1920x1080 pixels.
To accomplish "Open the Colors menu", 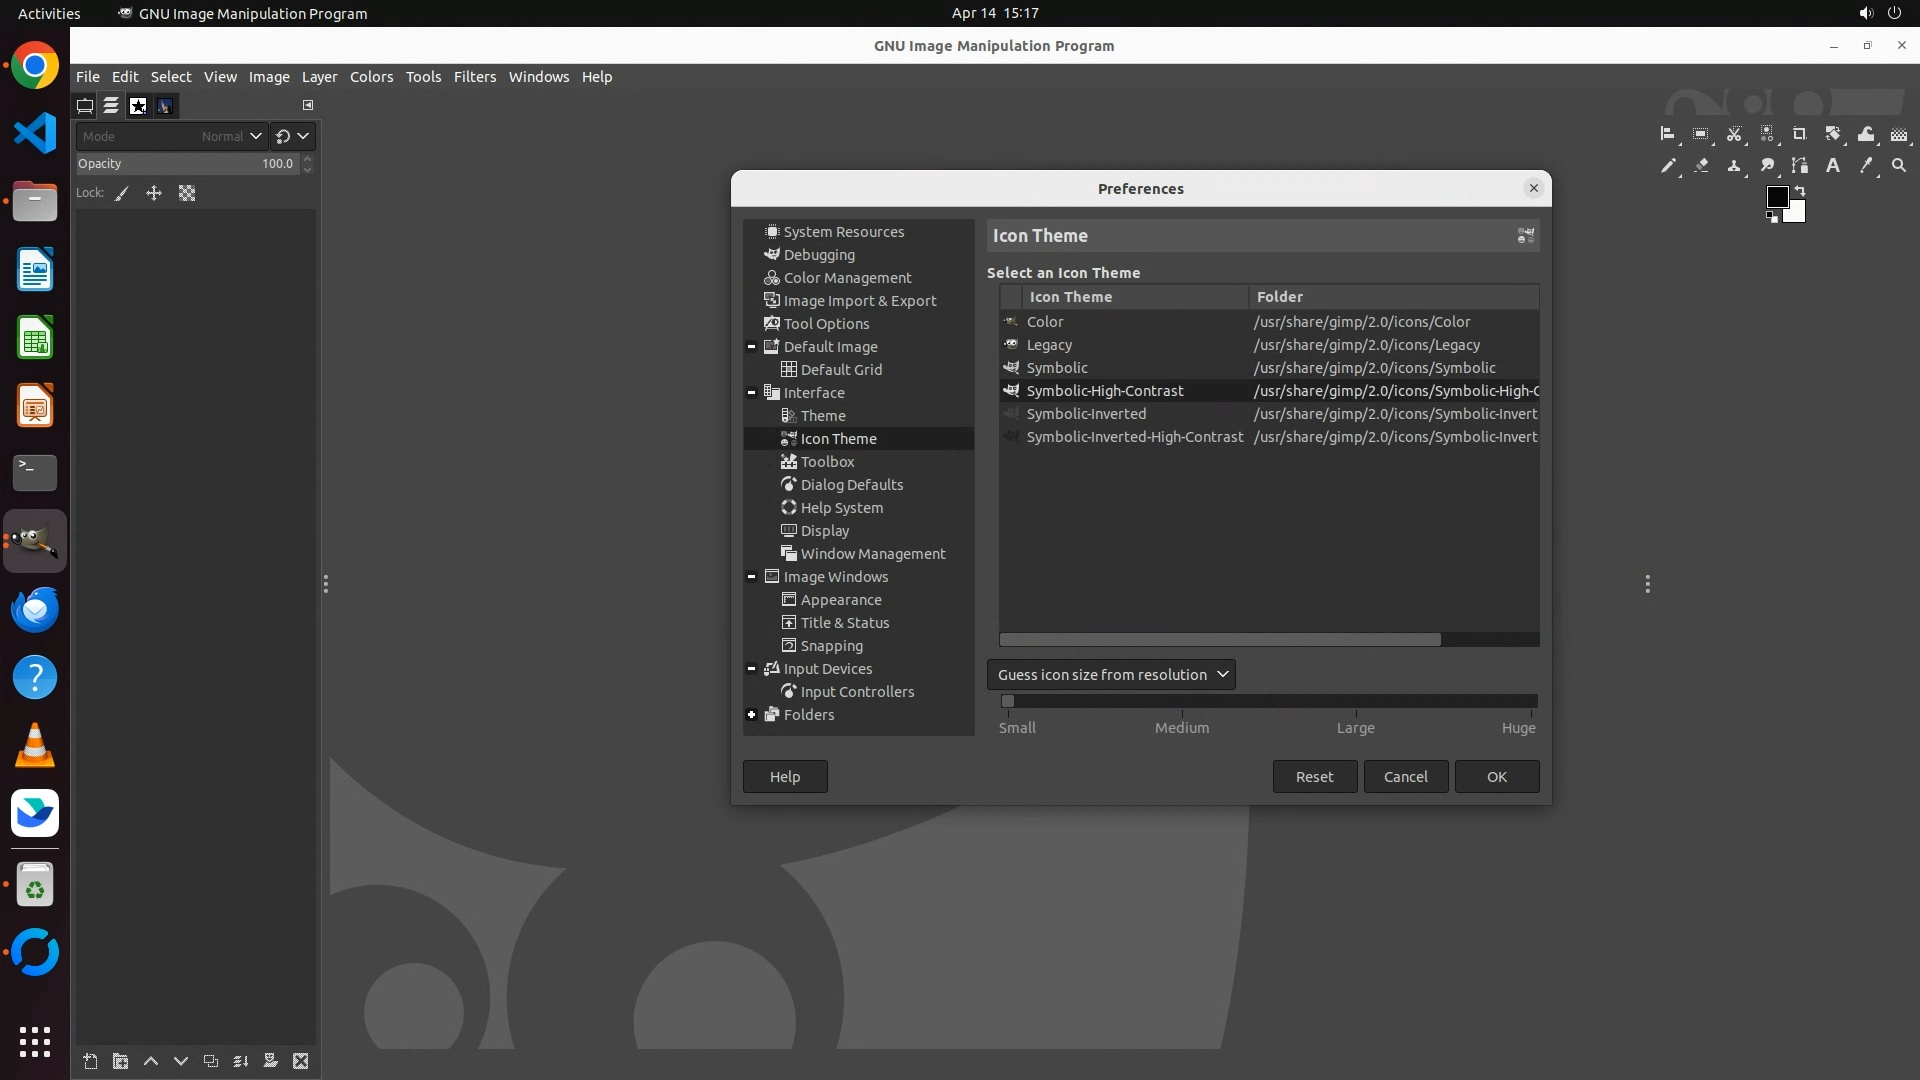I will (371, 77).
